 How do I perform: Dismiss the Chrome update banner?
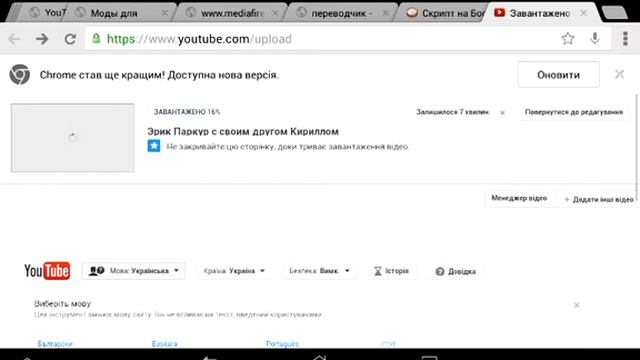coord(620,74)
